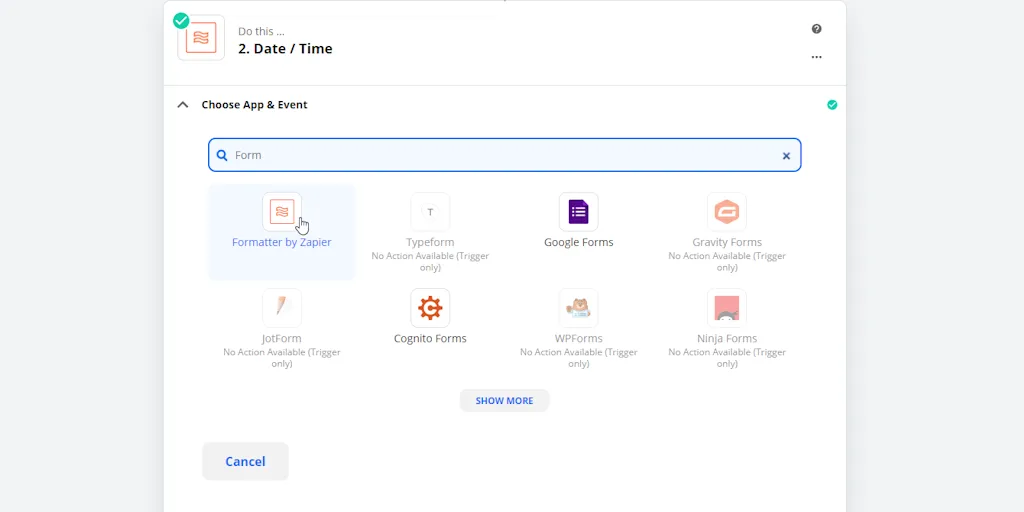Click the step 2 Formatter app icon
1024x512 pixels.
201,38
